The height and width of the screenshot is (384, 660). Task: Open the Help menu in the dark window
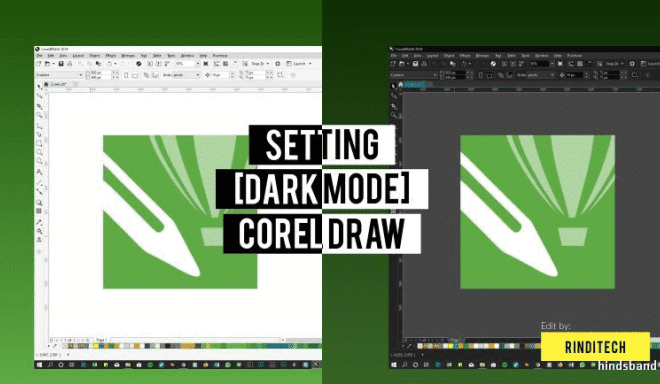coord(558,56)
